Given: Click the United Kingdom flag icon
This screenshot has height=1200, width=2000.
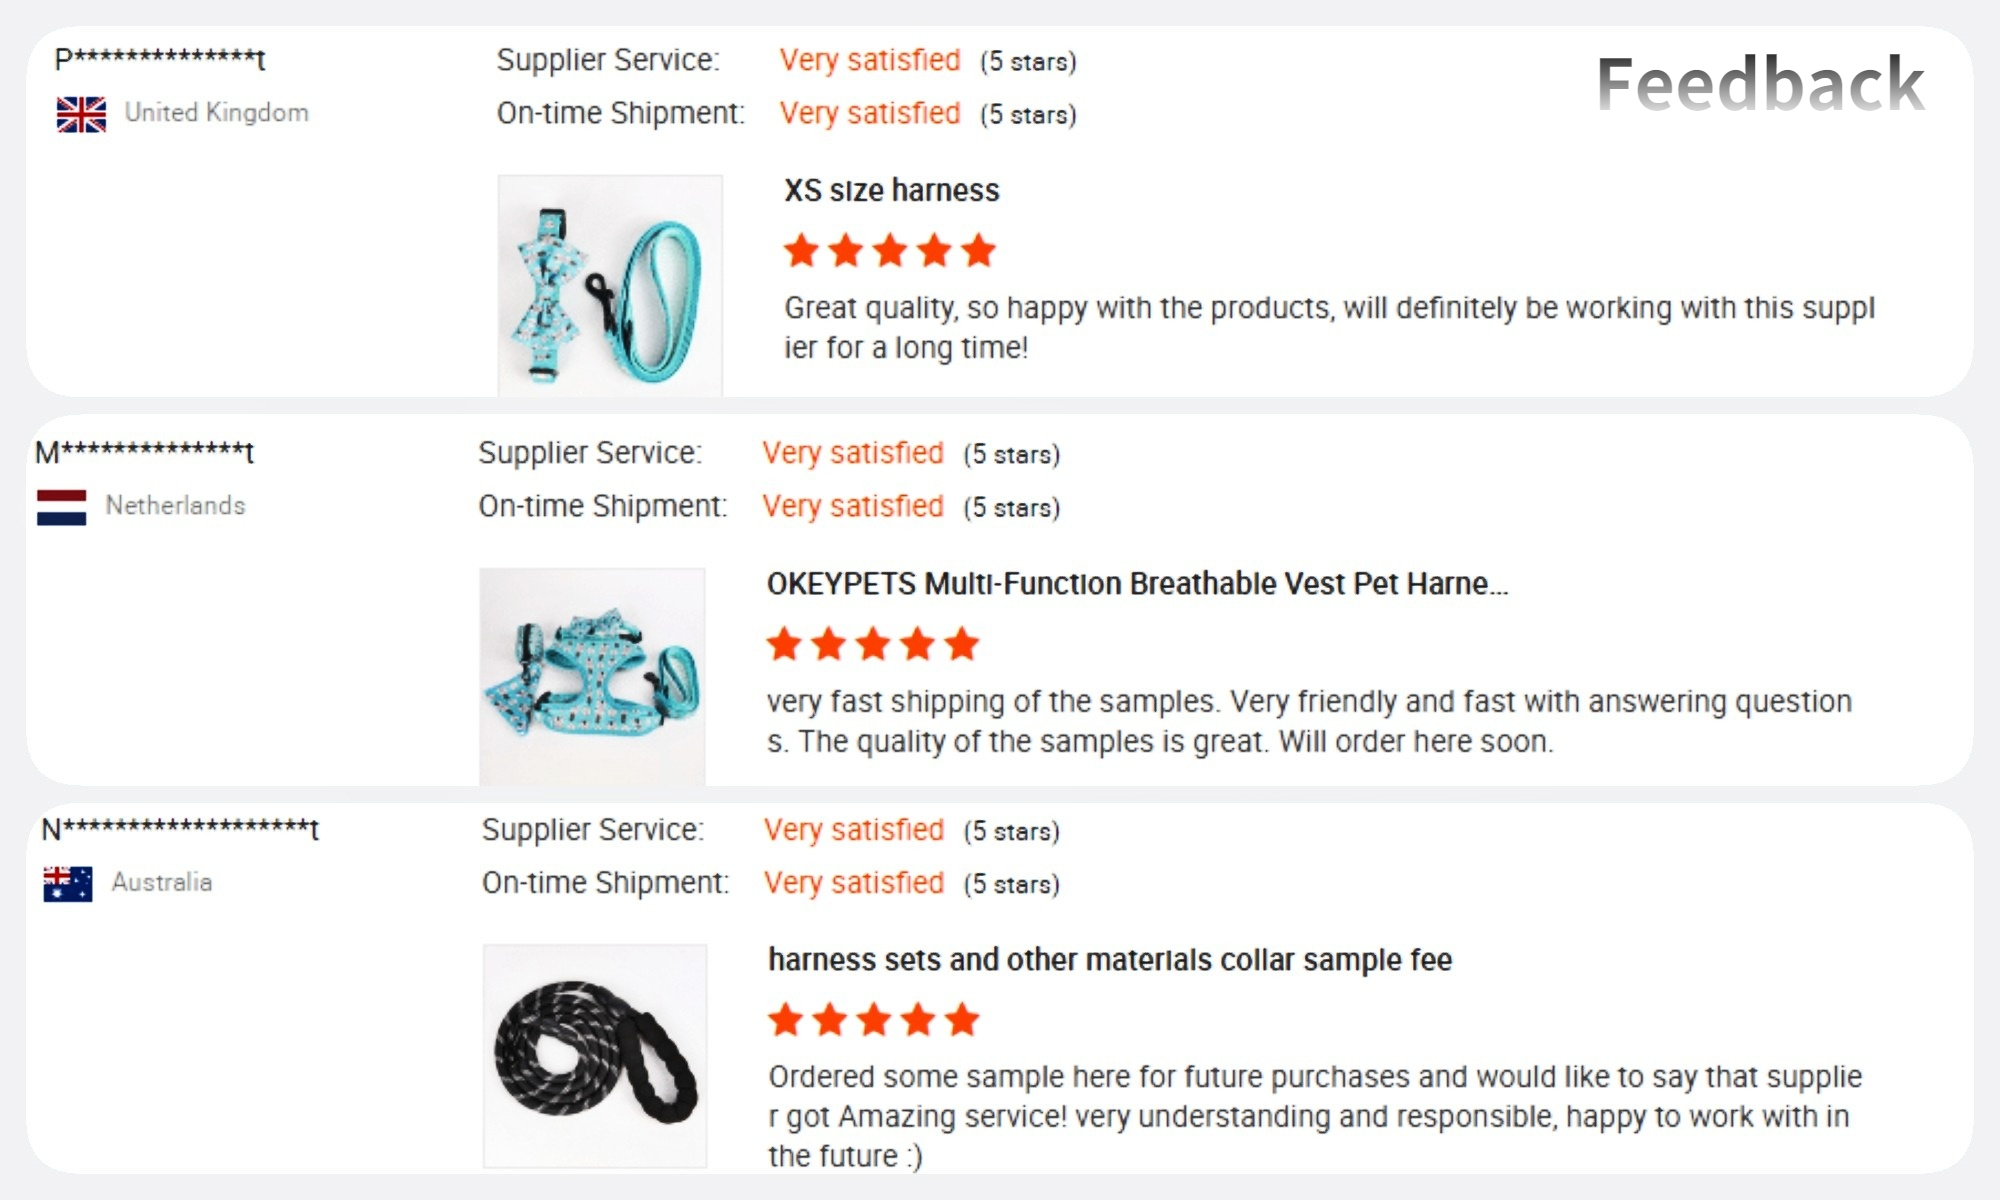Looking at the screenshot, I should click(81, 114).
